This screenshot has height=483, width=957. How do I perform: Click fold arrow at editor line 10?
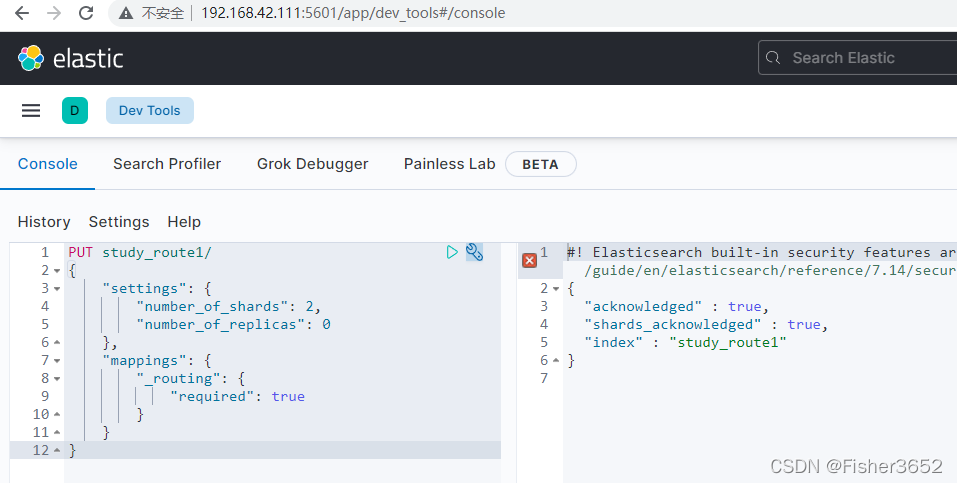click(57, 414)
